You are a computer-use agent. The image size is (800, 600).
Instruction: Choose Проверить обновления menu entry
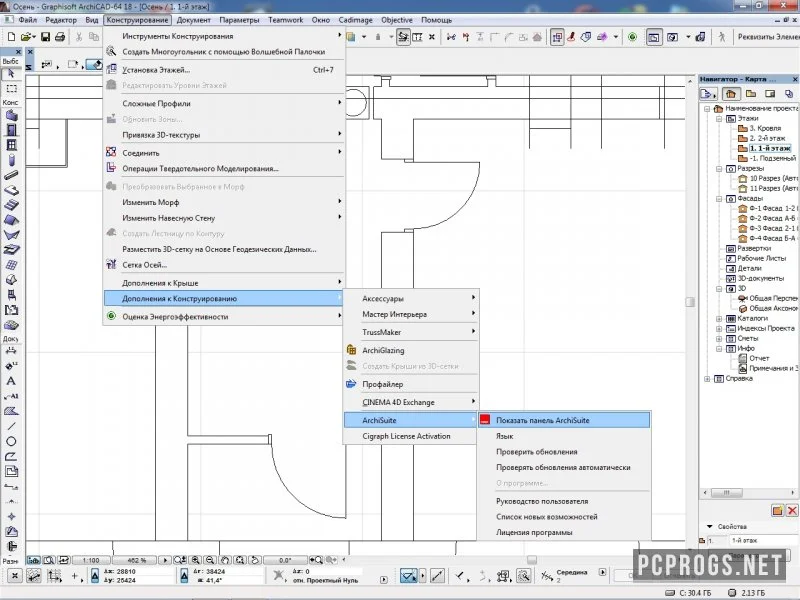[x=564, y=452]
